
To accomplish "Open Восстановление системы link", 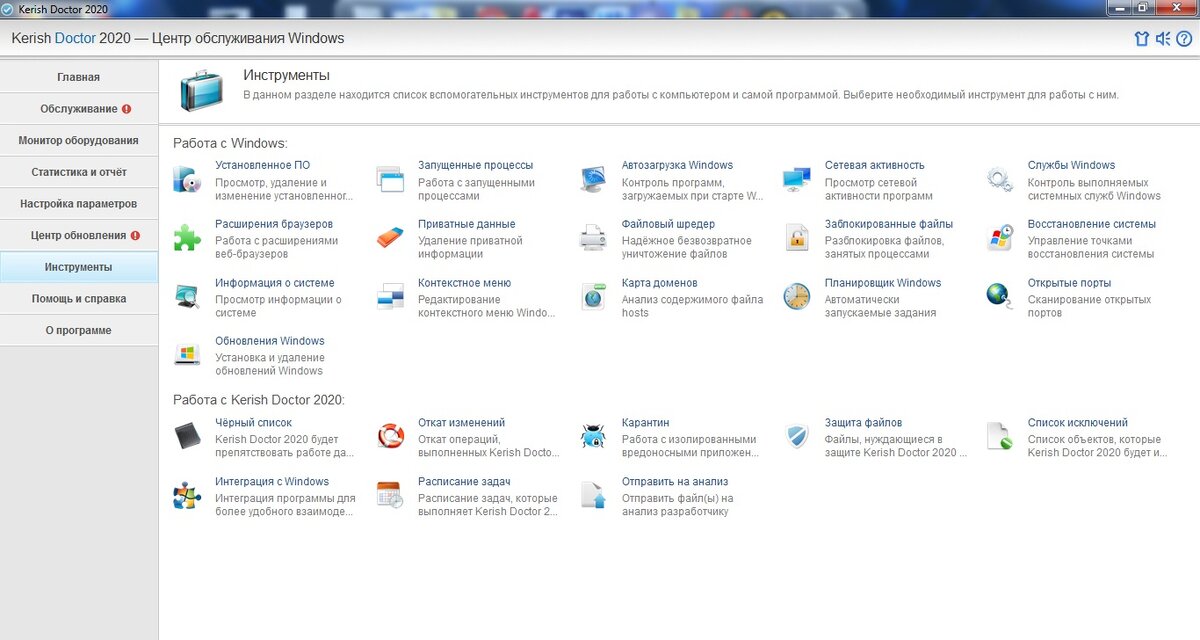I will click(x=1092, y=224).
